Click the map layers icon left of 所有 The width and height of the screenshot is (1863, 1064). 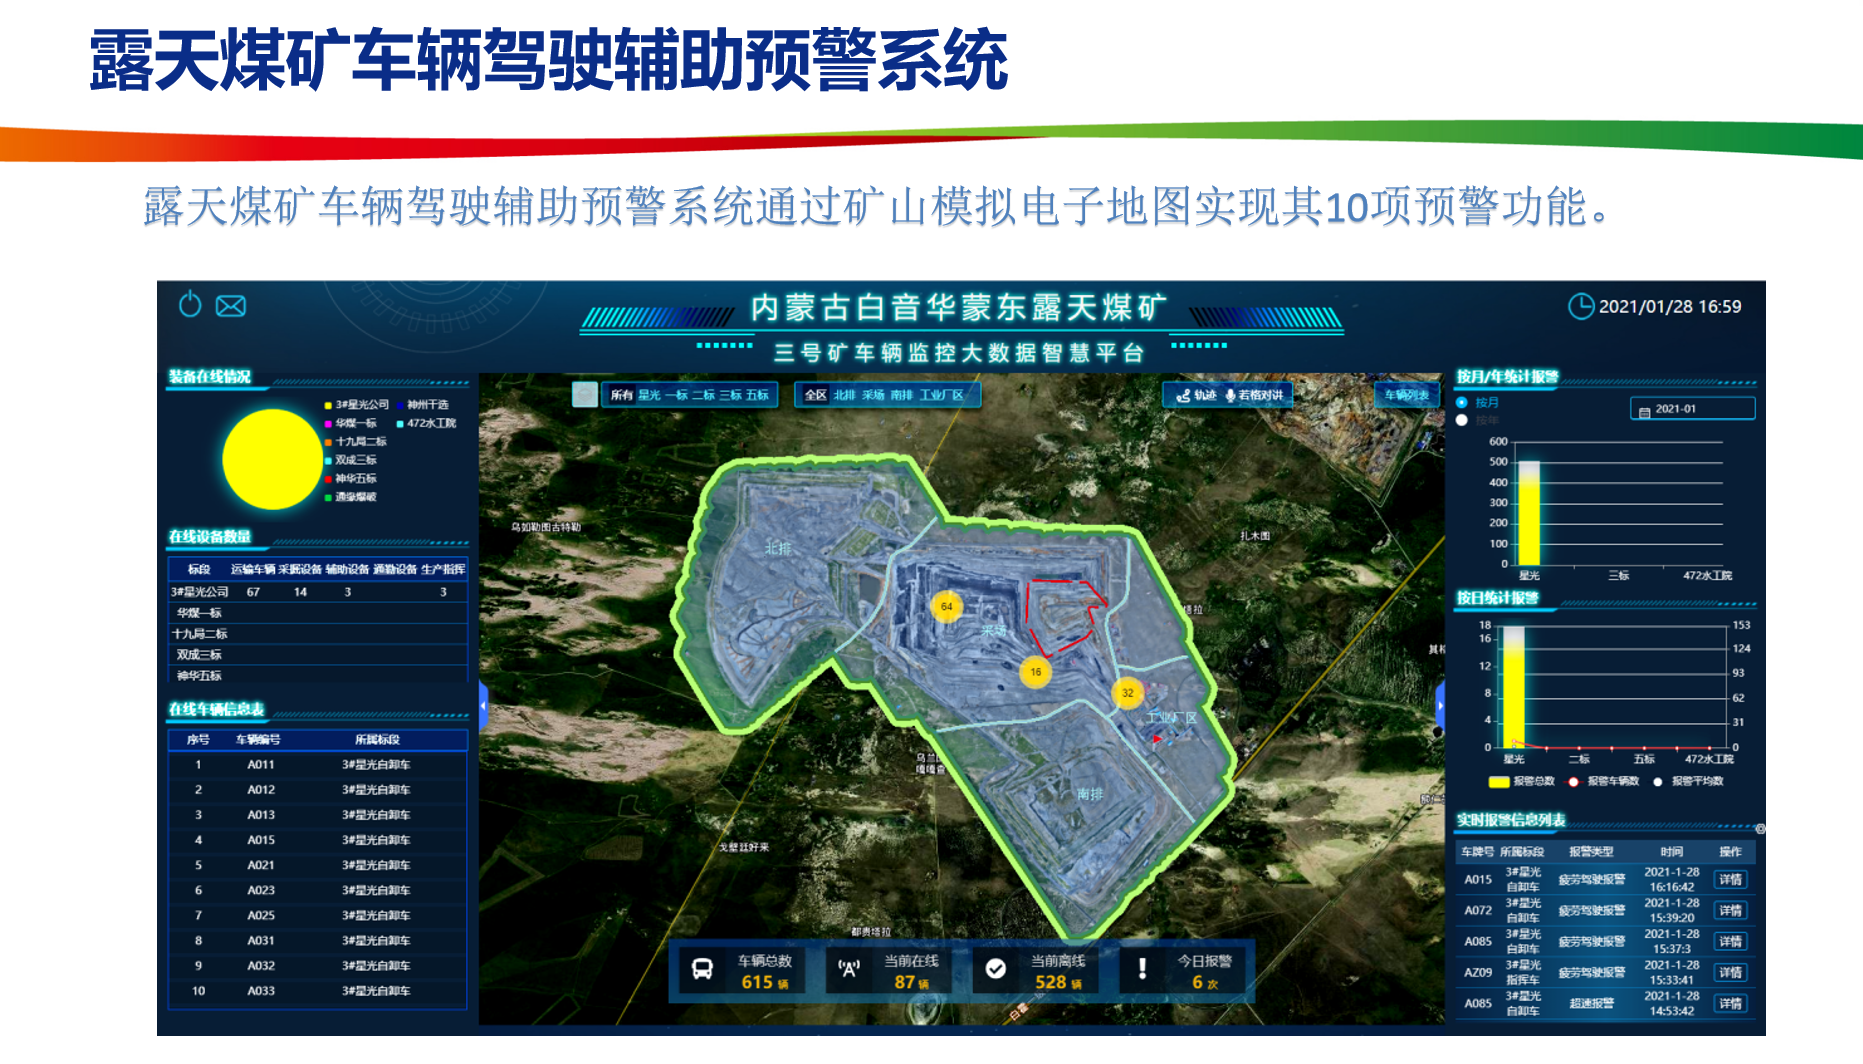pyautogui.click(x=585, y=395)
